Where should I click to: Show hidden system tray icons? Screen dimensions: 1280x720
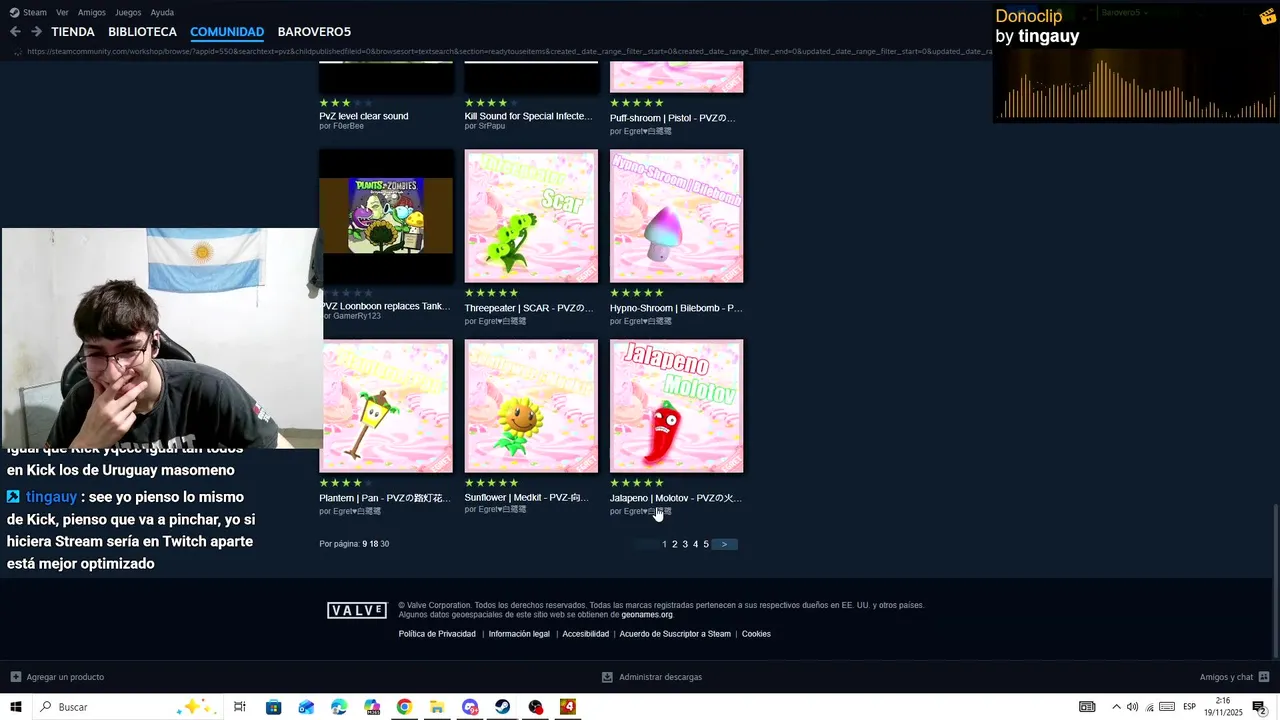pos(1116,707)
